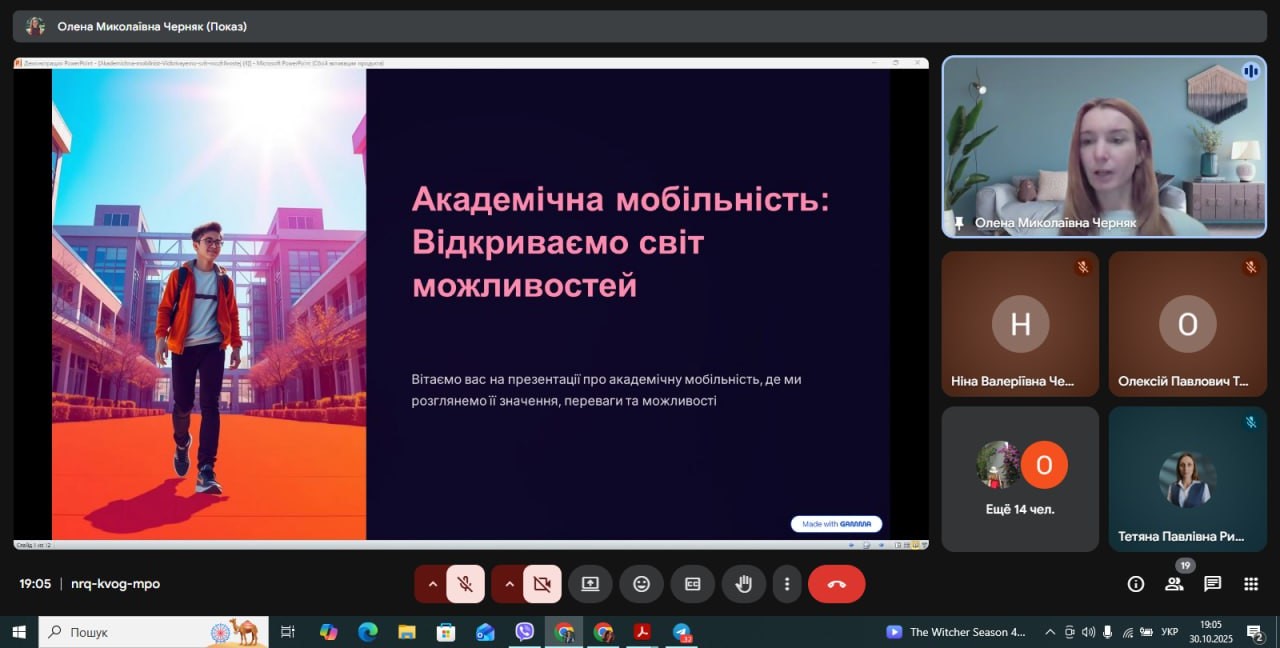Expand the audio settings chevron
The image size is (1280, 648).
click(432, 584)
